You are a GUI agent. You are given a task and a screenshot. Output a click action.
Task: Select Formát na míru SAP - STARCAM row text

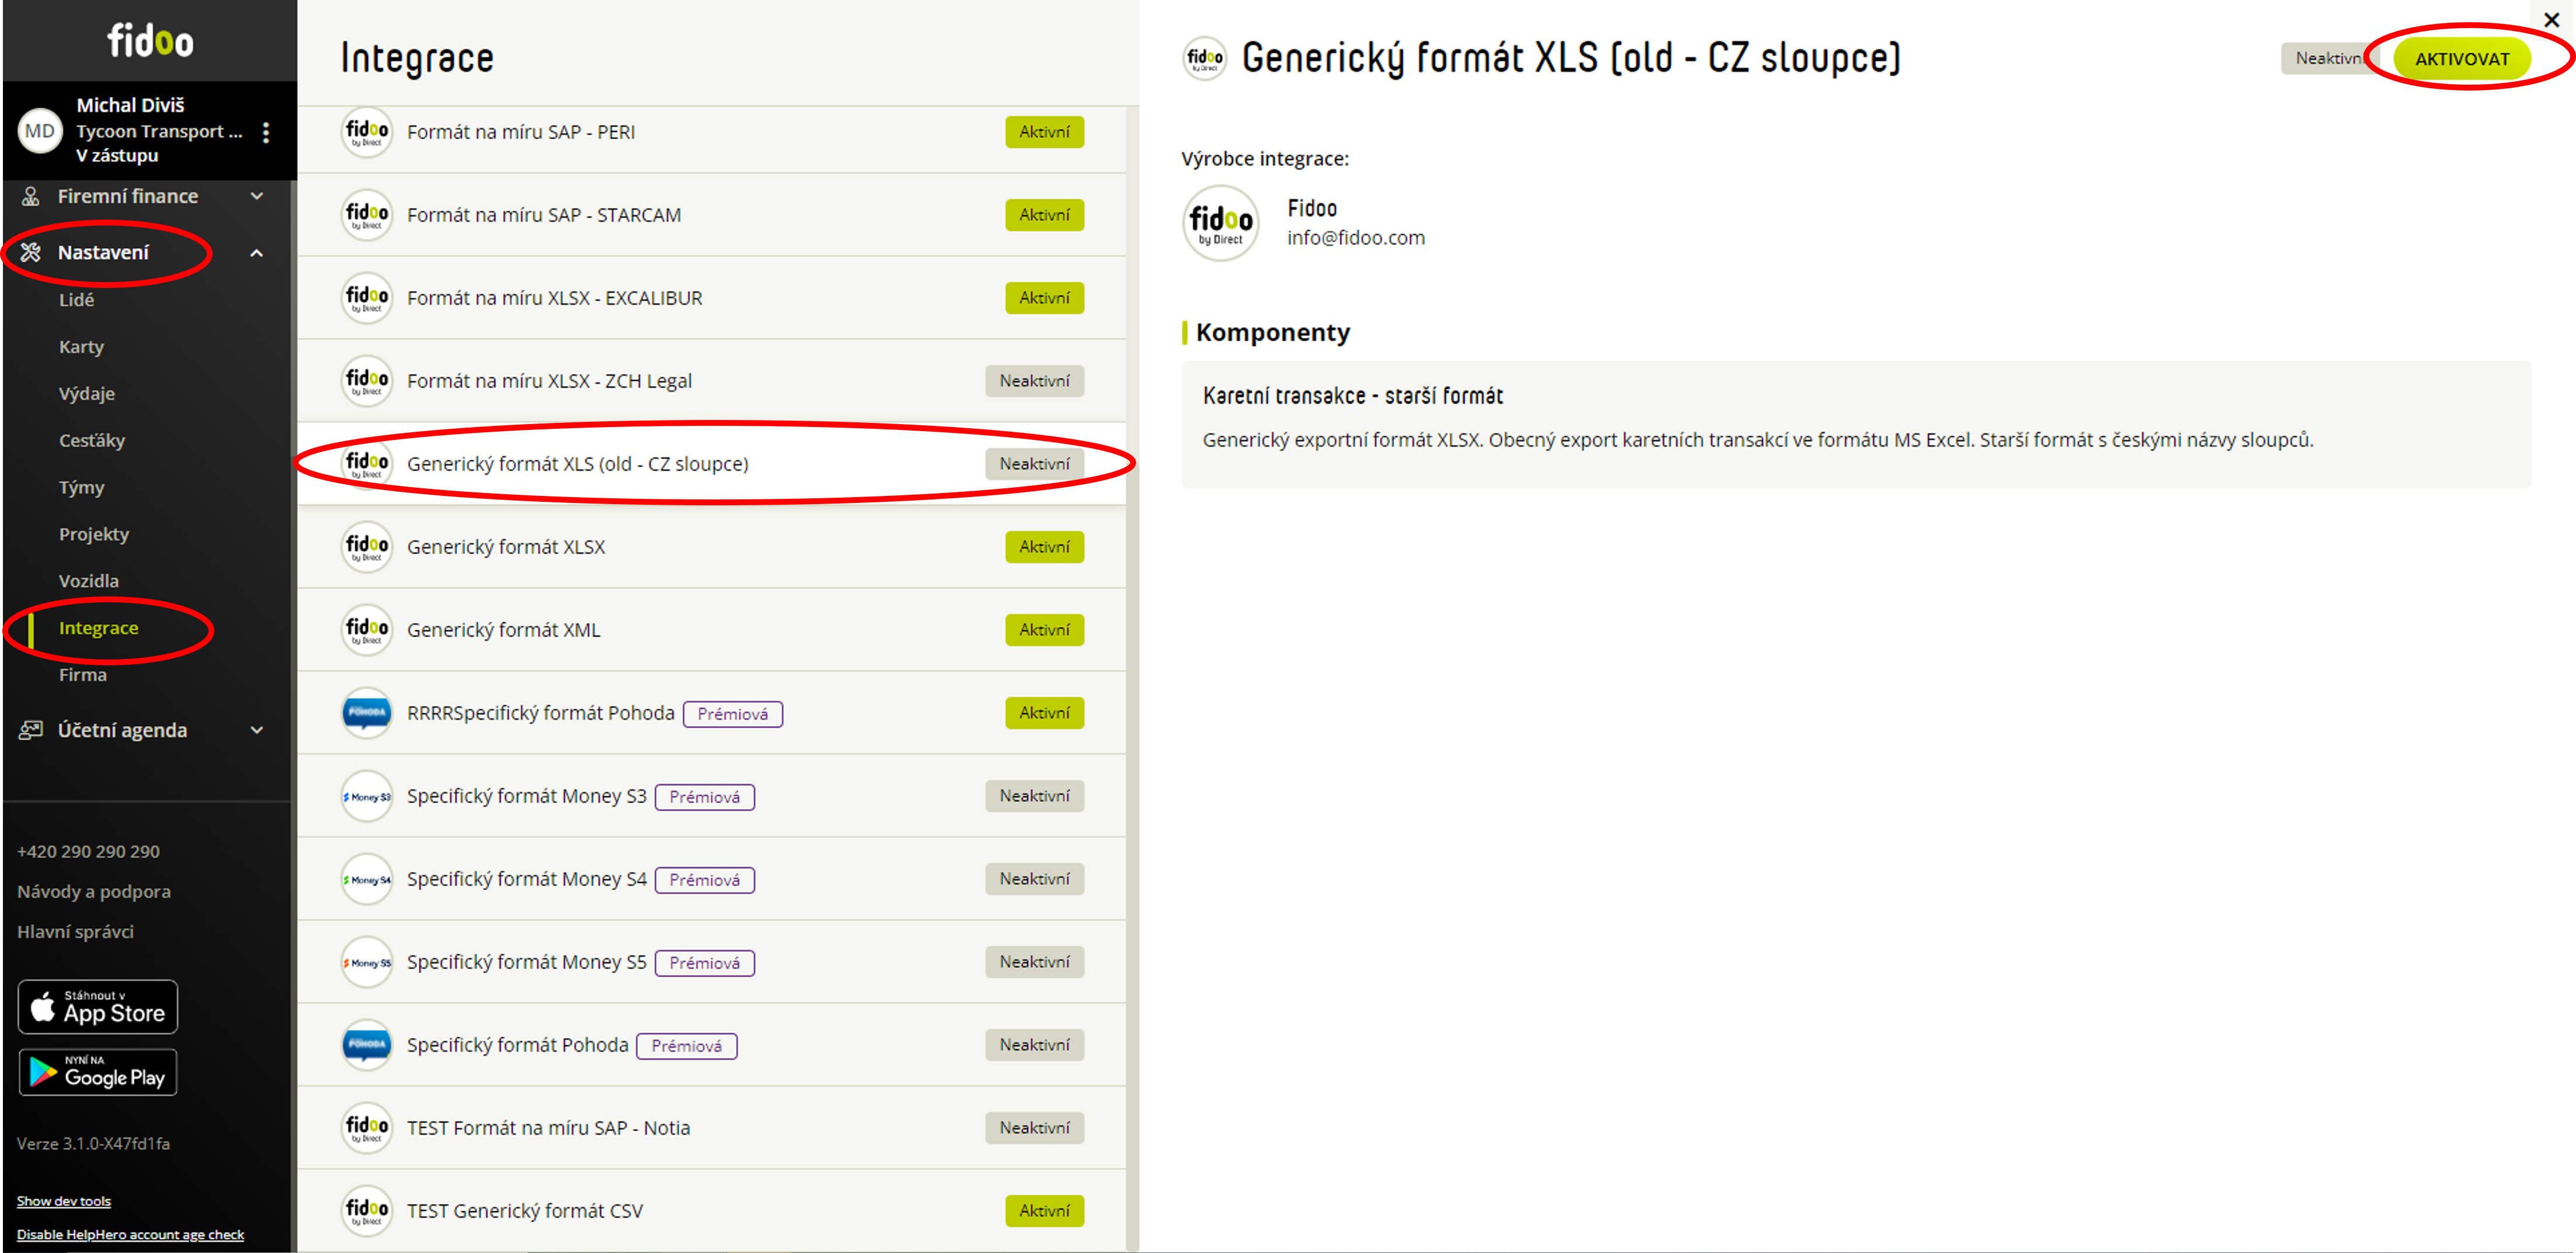click(544, 215)
